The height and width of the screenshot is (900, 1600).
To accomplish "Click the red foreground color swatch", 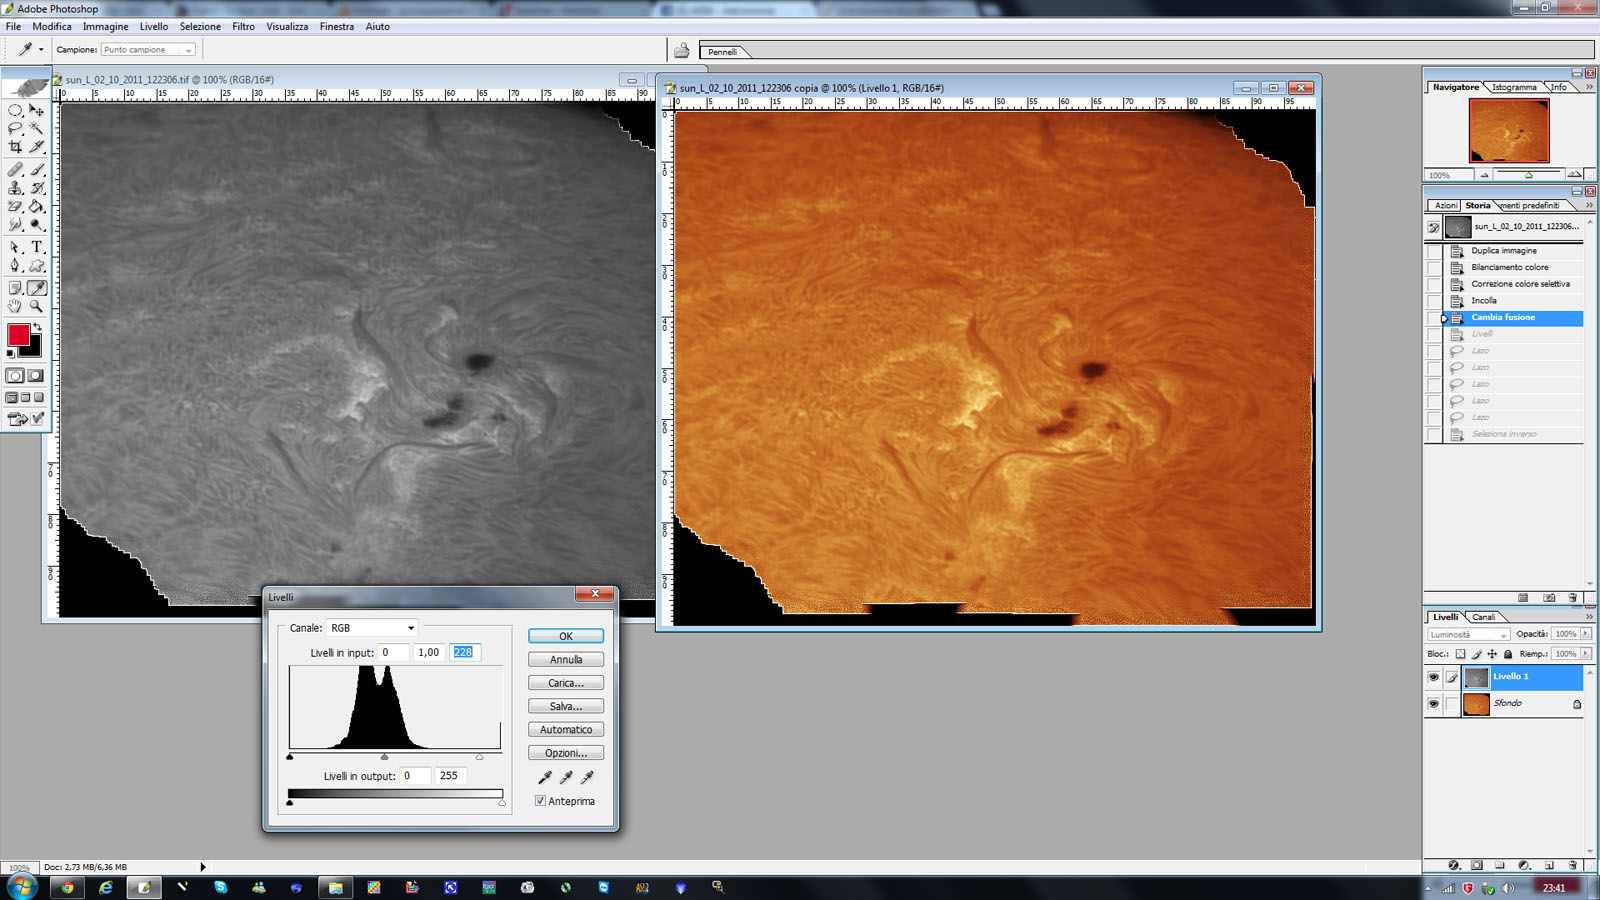I will [18, 335].
